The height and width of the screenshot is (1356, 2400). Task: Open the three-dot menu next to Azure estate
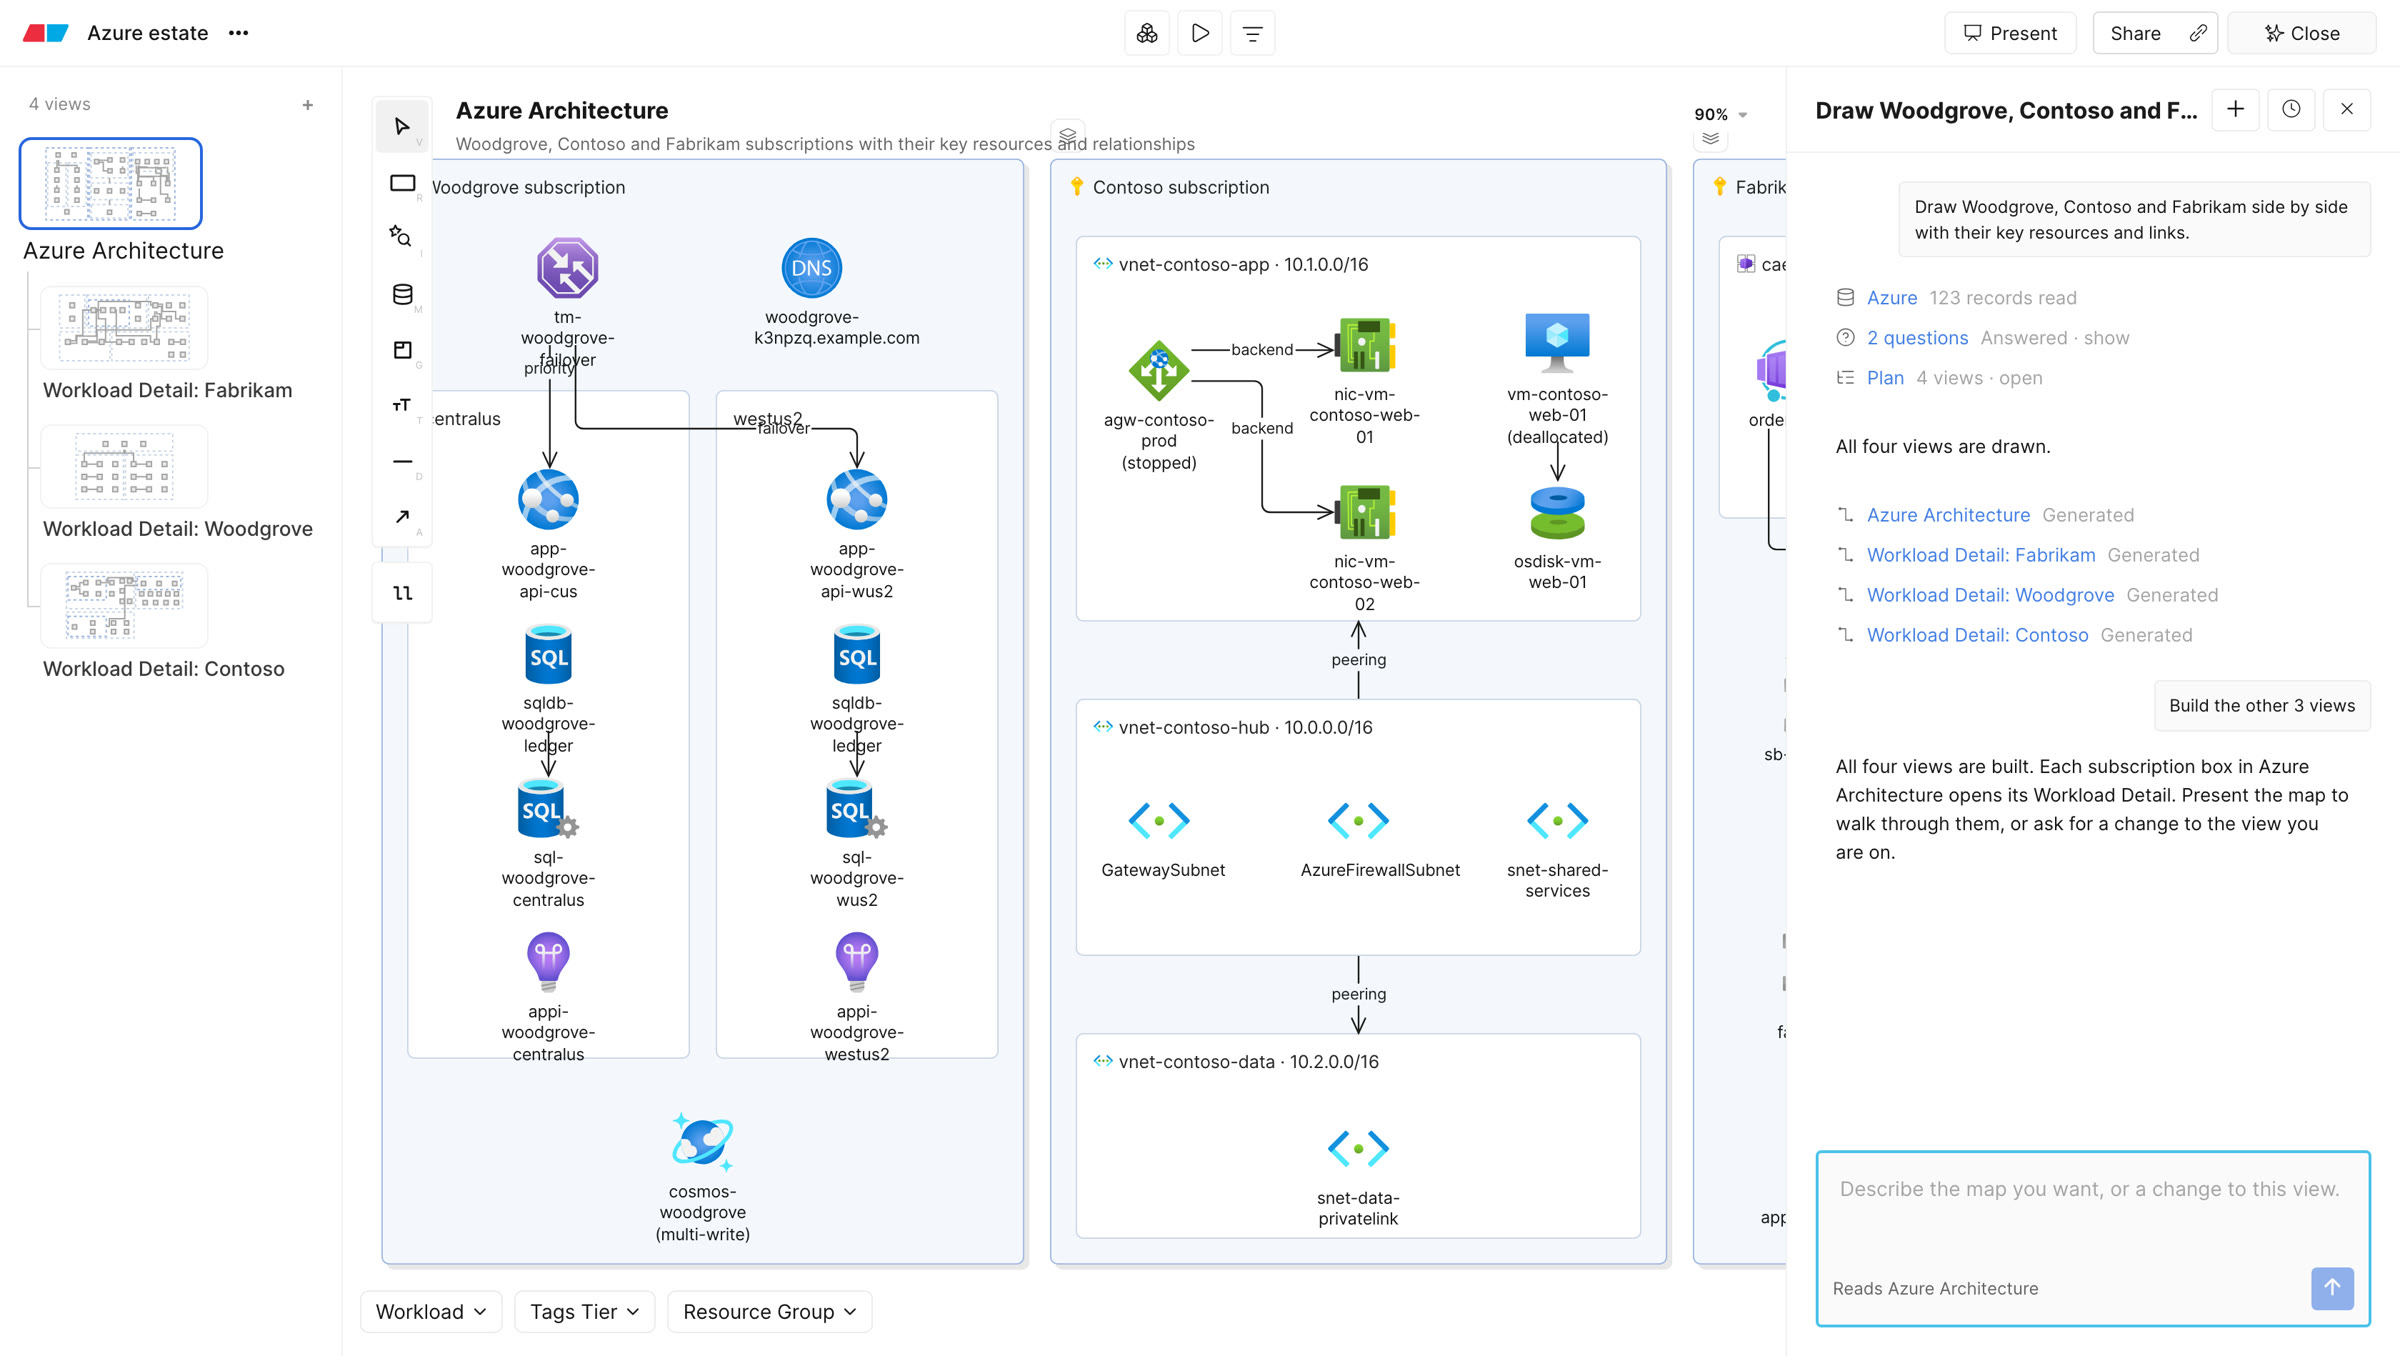coord(238,33)
